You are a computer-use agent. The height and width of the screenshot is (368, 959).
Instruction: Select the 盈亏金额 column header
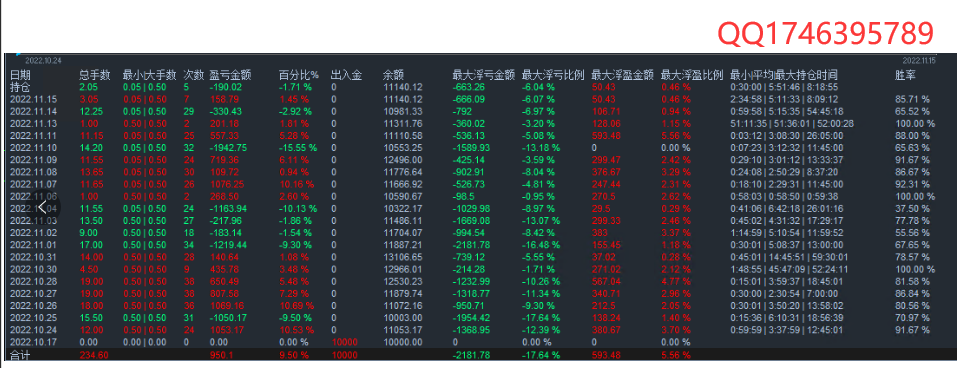click(x=230, y=75)
